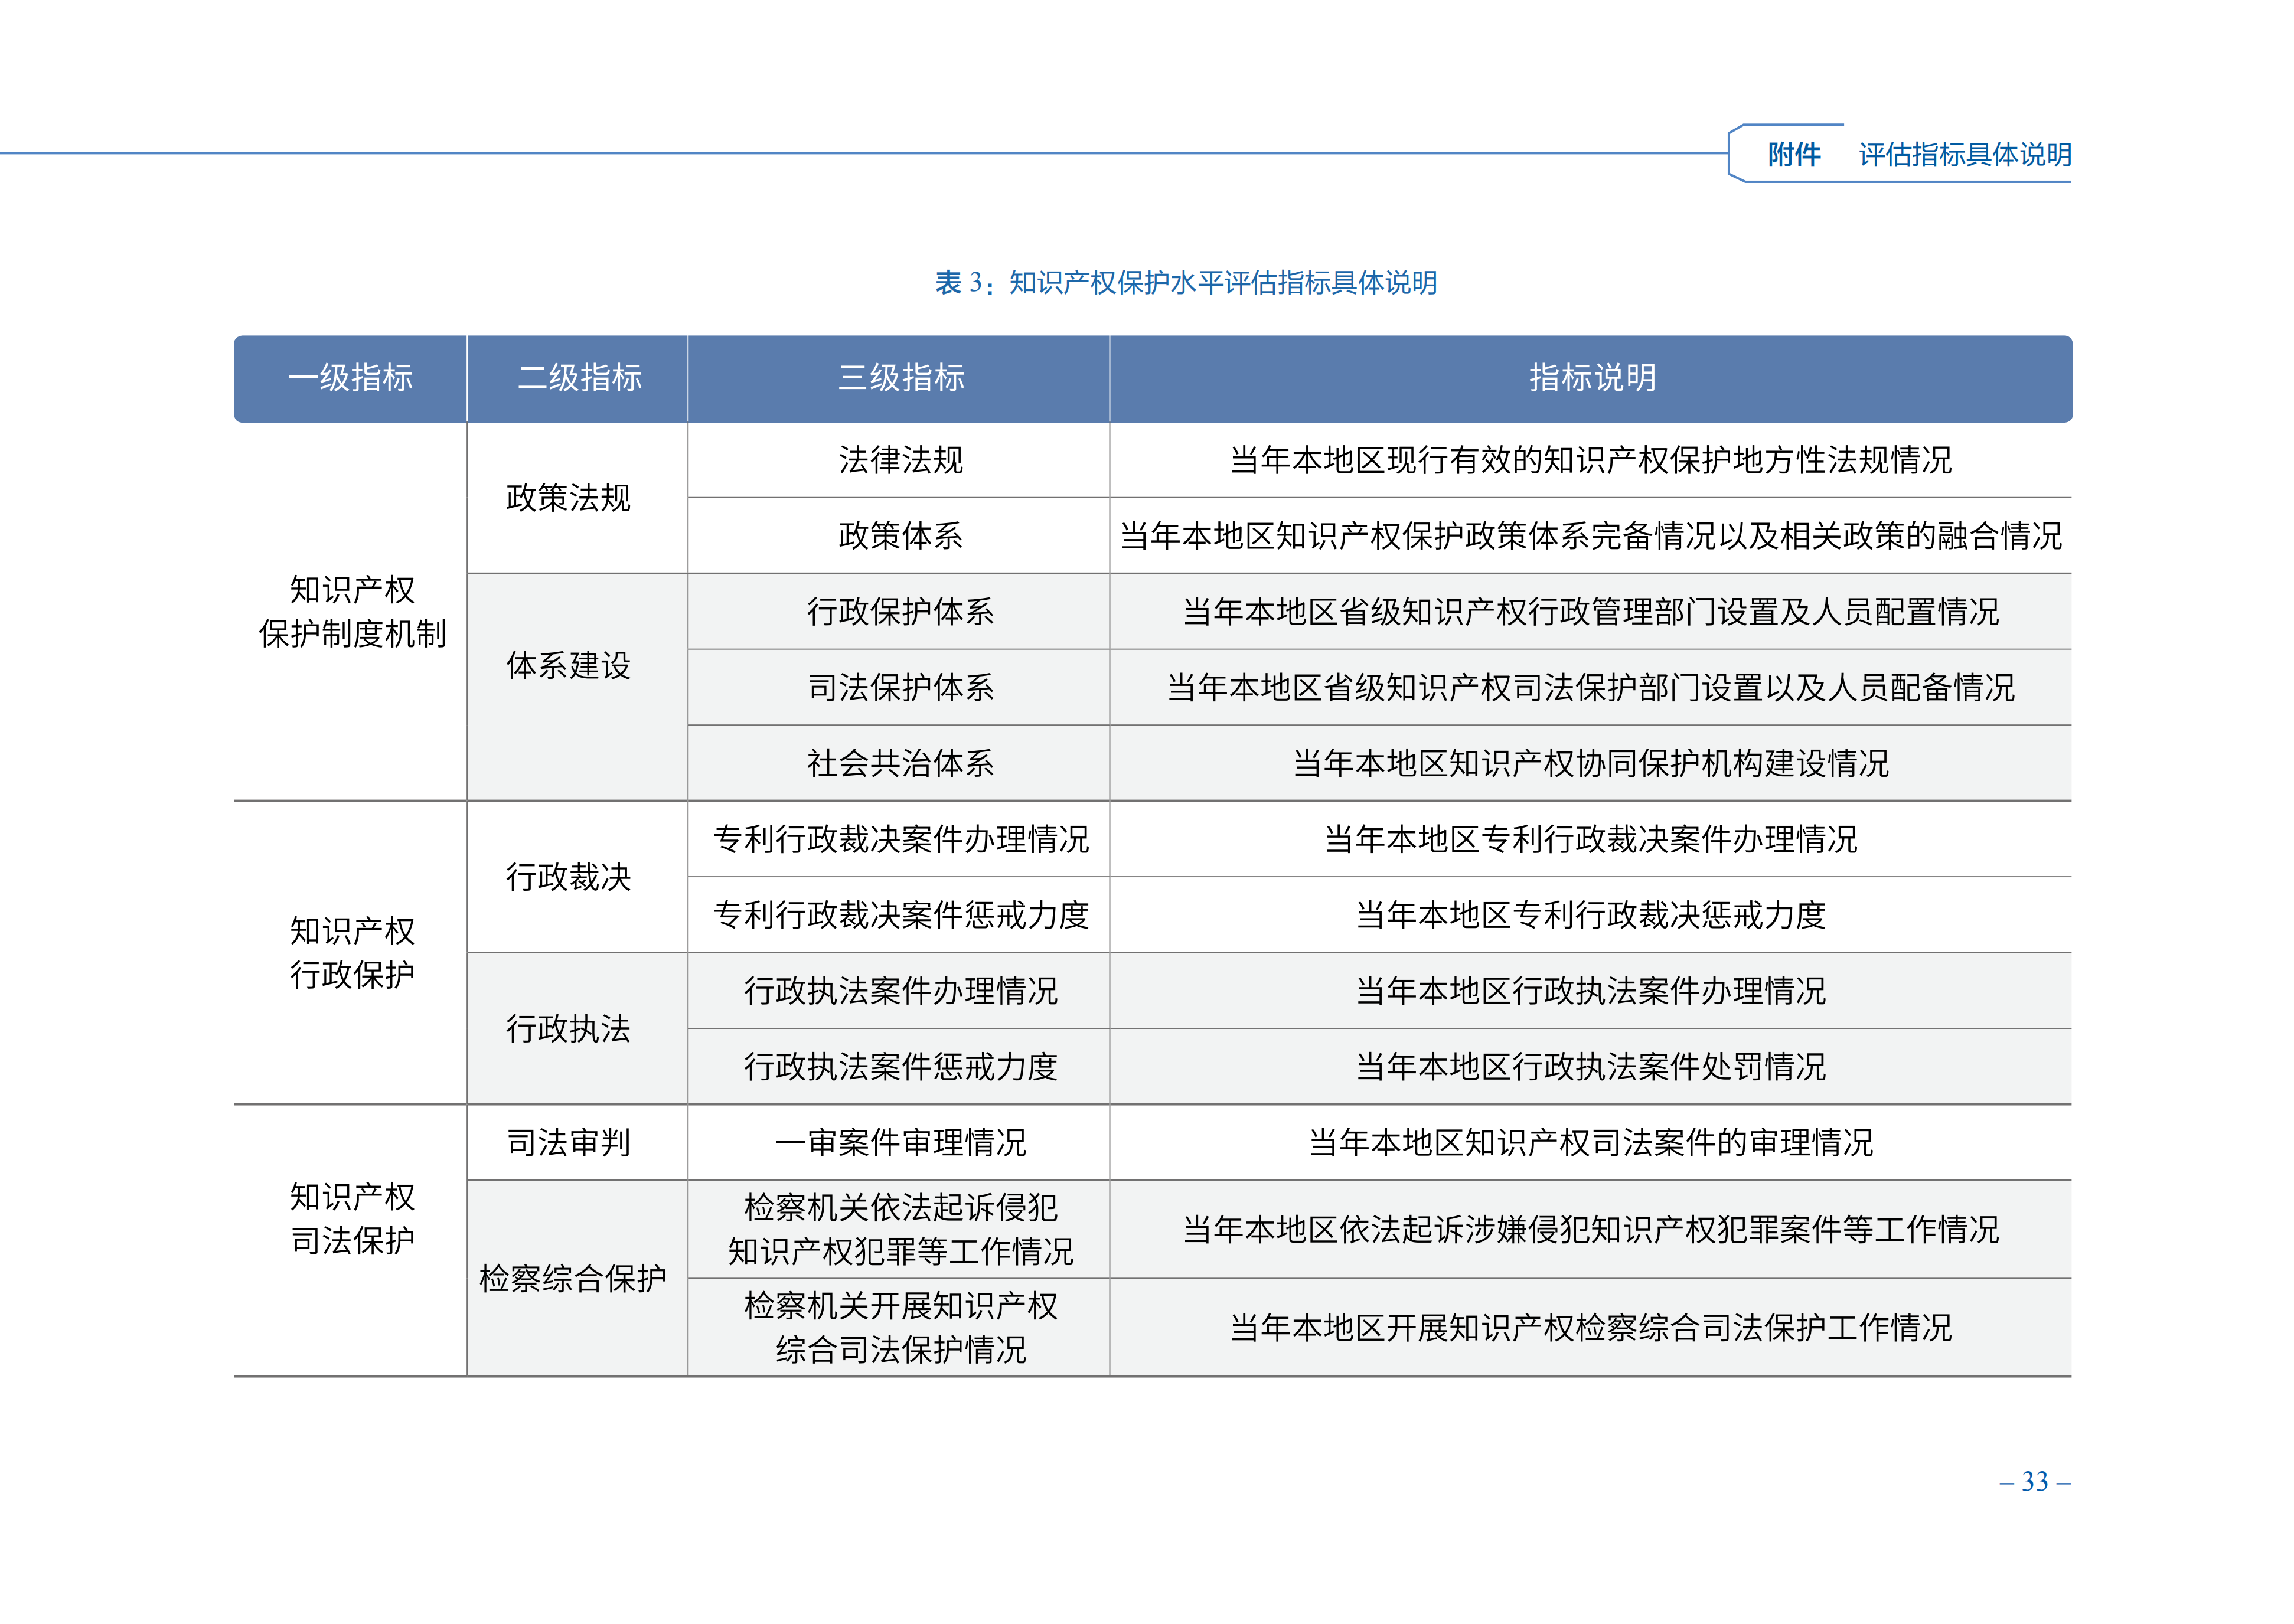The height and width of the screenshot is (1624, 2294).
Task: Click the 行政裁决 cell
Action: tap(568, 877)
